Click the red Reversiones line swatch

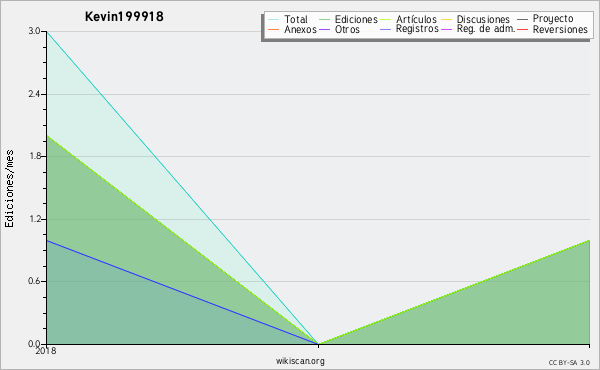[x=522, y=29]
